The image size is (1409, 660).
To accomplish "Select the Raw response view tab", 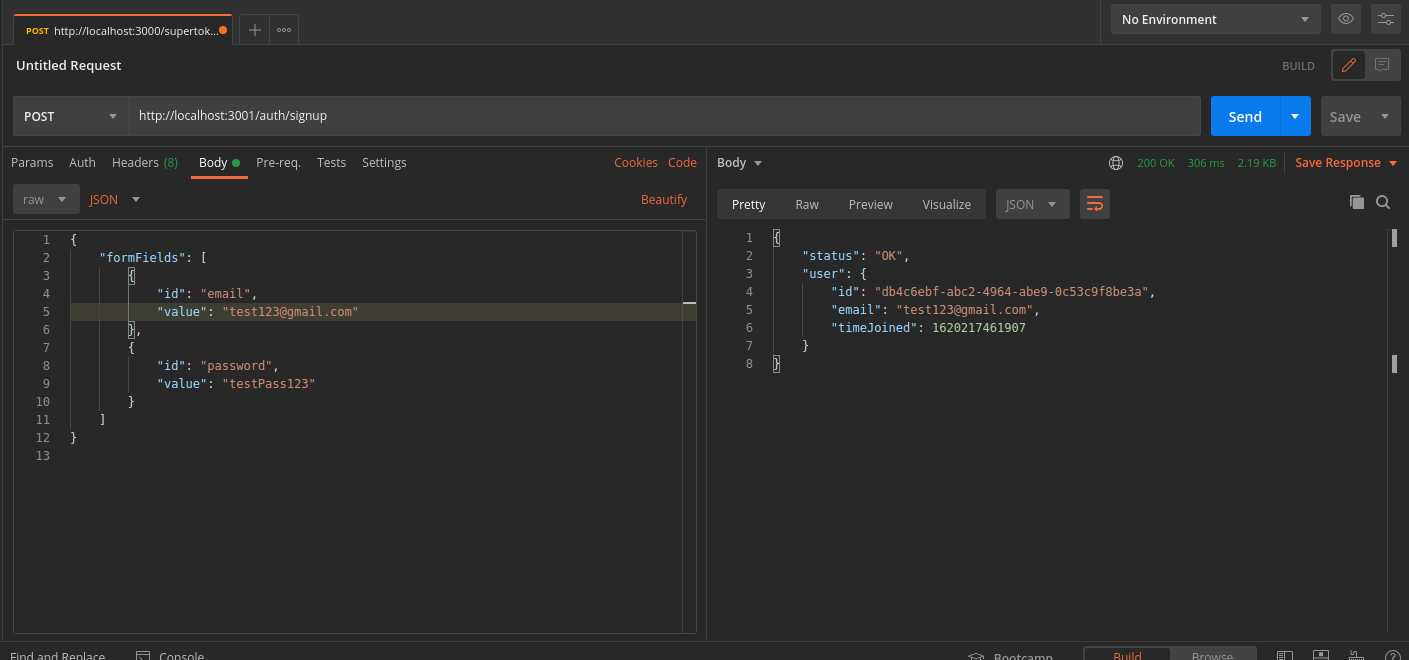I will [x=806, y=203].
